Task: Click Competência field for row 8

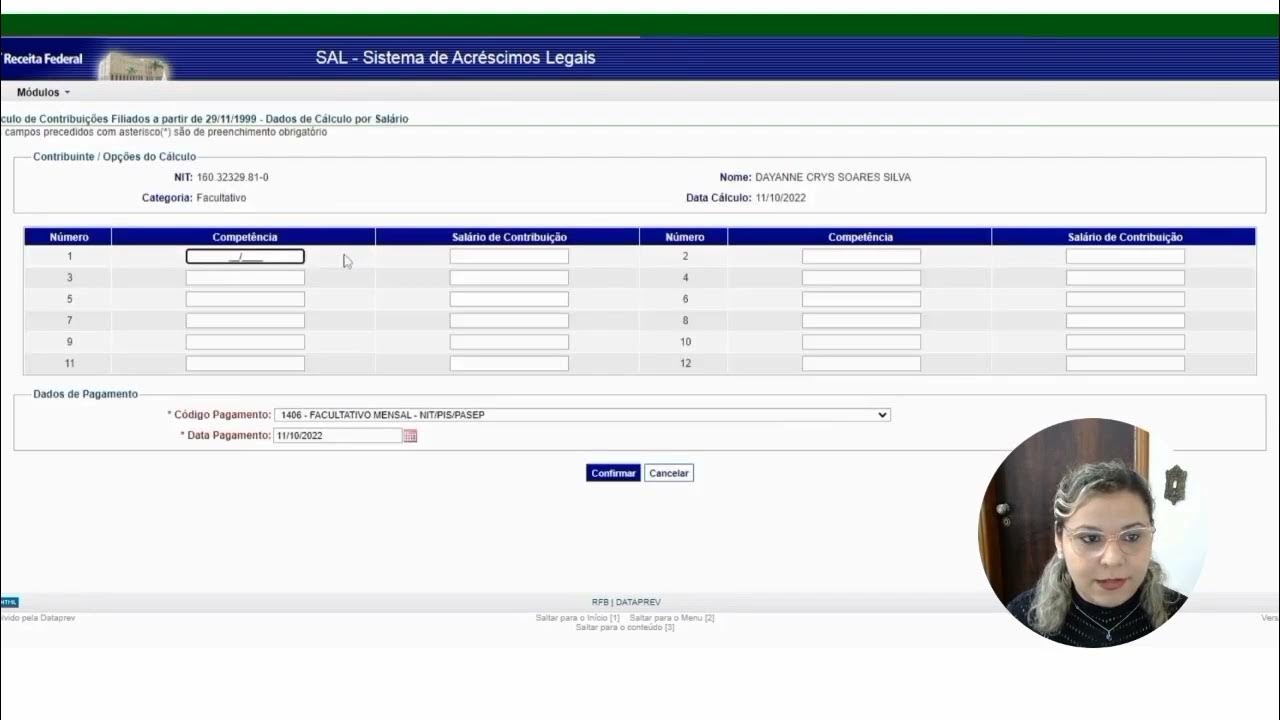Action: (861, 321)
